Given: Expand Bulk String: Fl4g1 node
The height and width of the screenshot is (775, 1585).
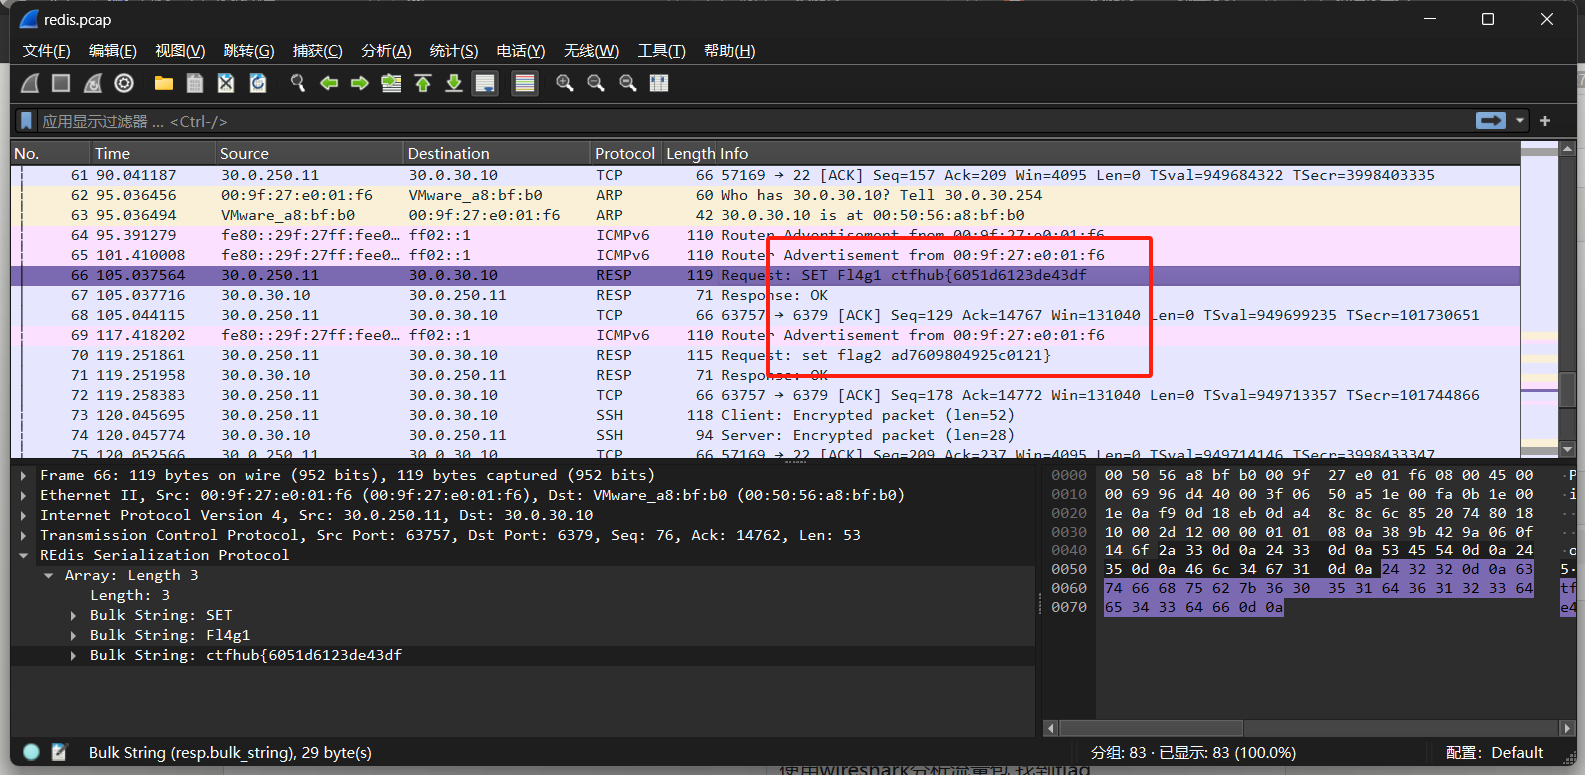Looking at the screenshot, I should 73,635.
